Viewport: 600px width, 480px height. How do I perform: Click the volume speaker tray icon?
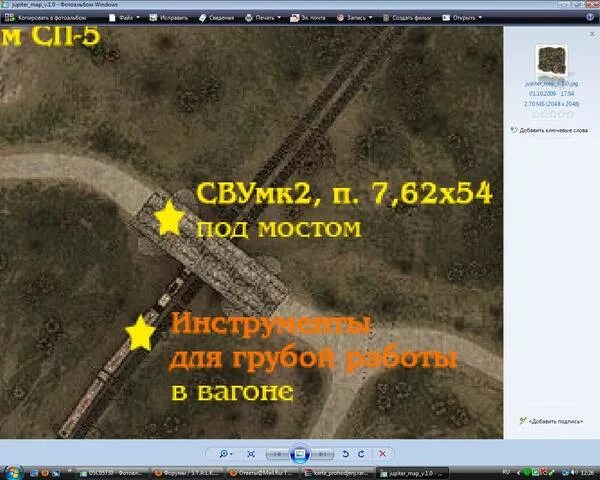(573, 473)
